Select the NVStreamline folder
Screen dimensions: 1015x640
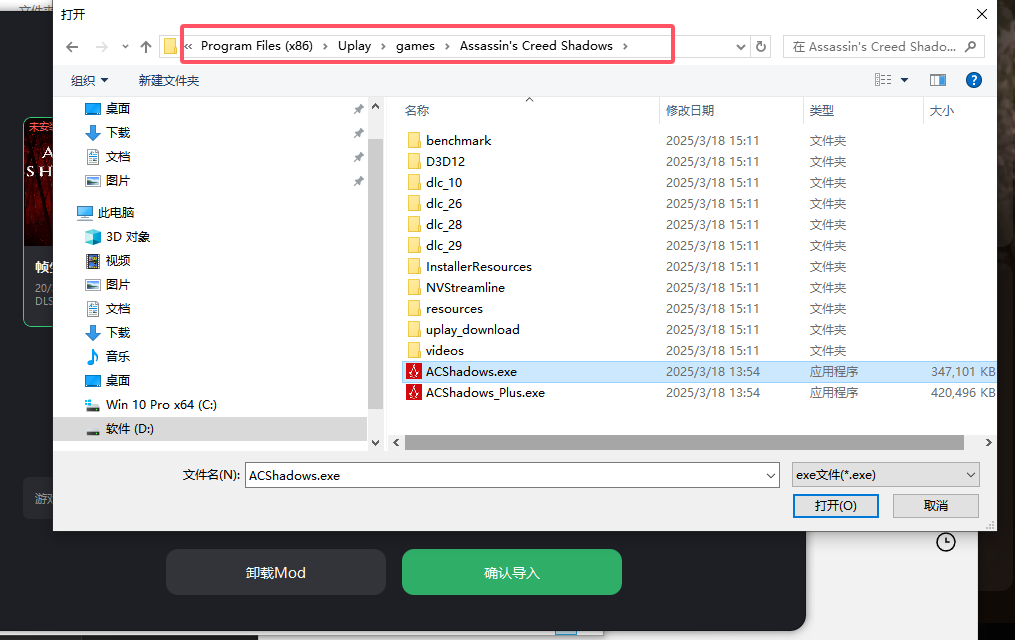pyautogui.click(x=465, y=287)
